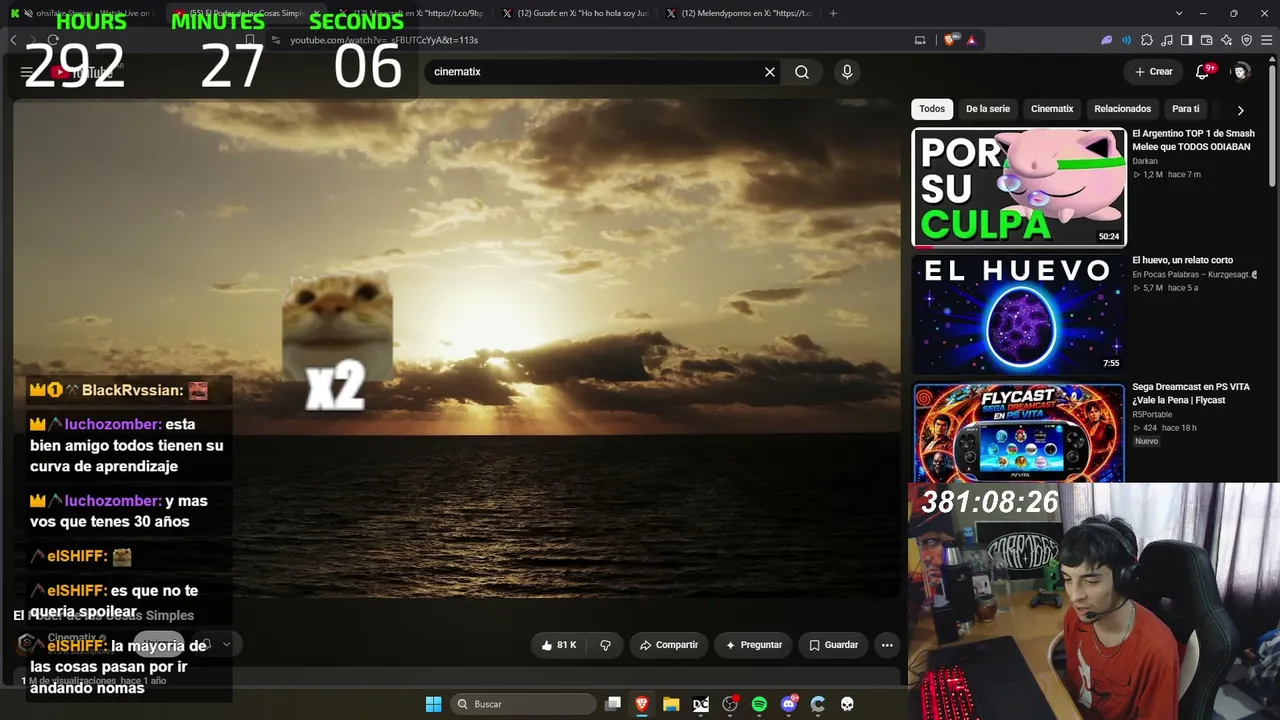Open the Brave Wallet icon
1280x720 pixels.
[x=1206, y=40]
